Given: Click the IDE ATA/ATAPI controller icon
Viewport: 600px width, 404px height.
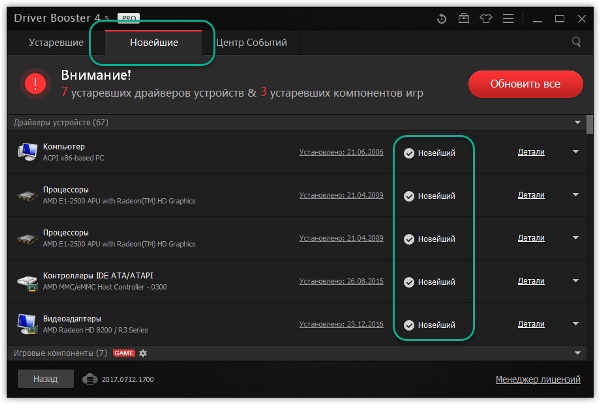Looking at the screenshot, I should pos(28,283).
